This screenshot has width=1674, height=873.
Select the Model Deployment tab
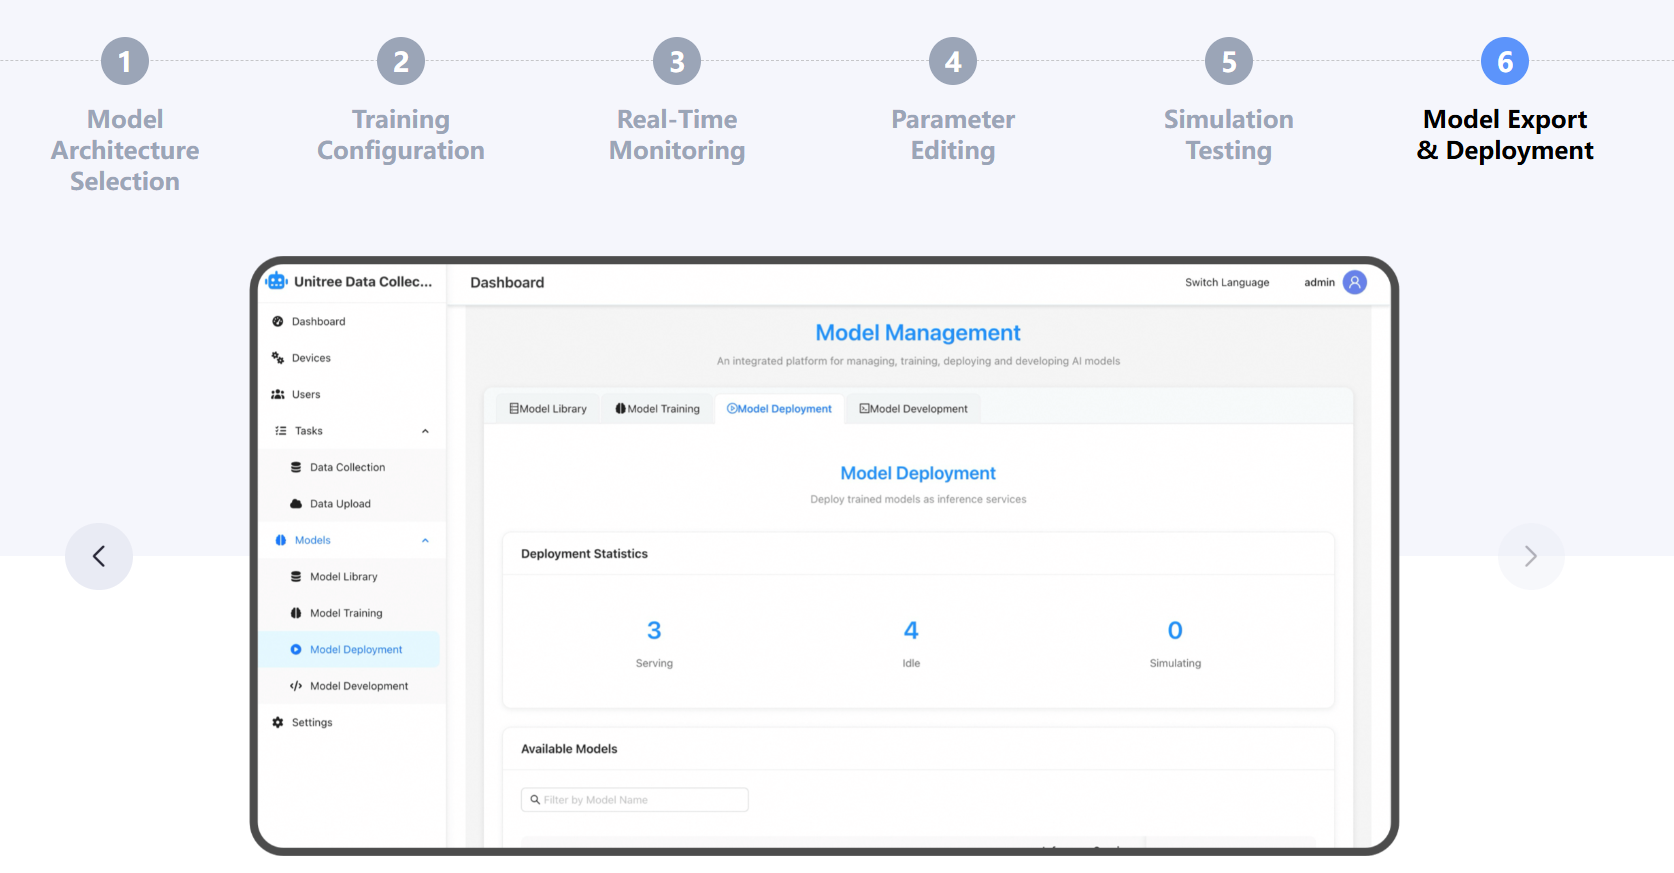[780, 409]
